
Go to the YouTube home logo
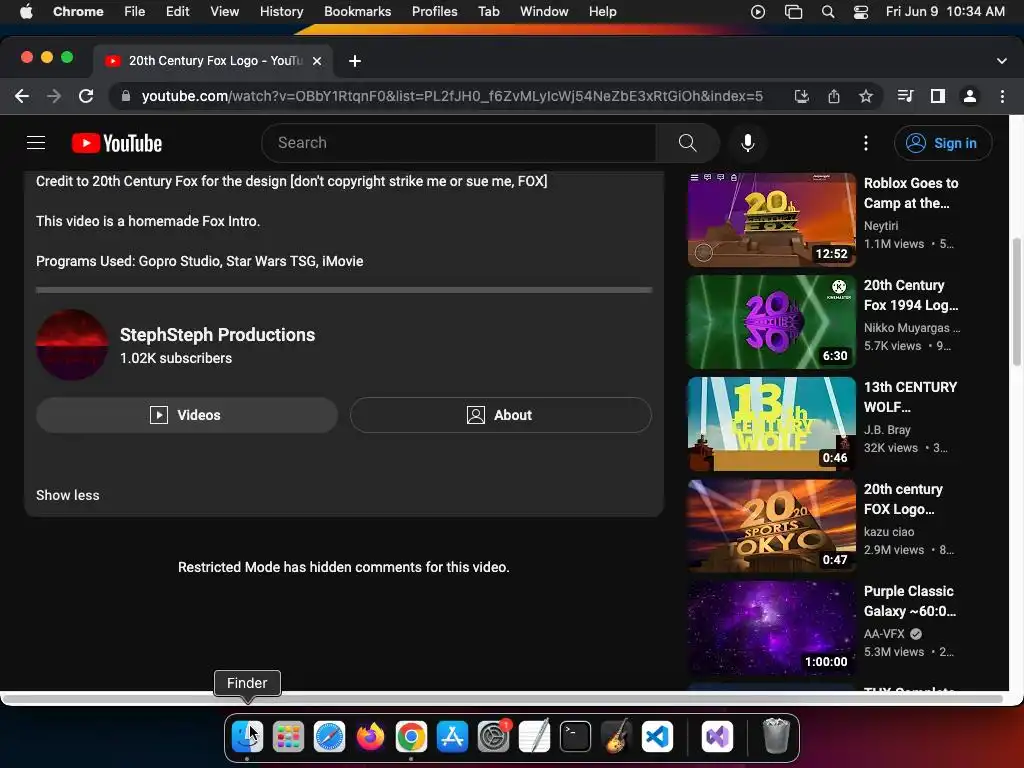[117, 143]
